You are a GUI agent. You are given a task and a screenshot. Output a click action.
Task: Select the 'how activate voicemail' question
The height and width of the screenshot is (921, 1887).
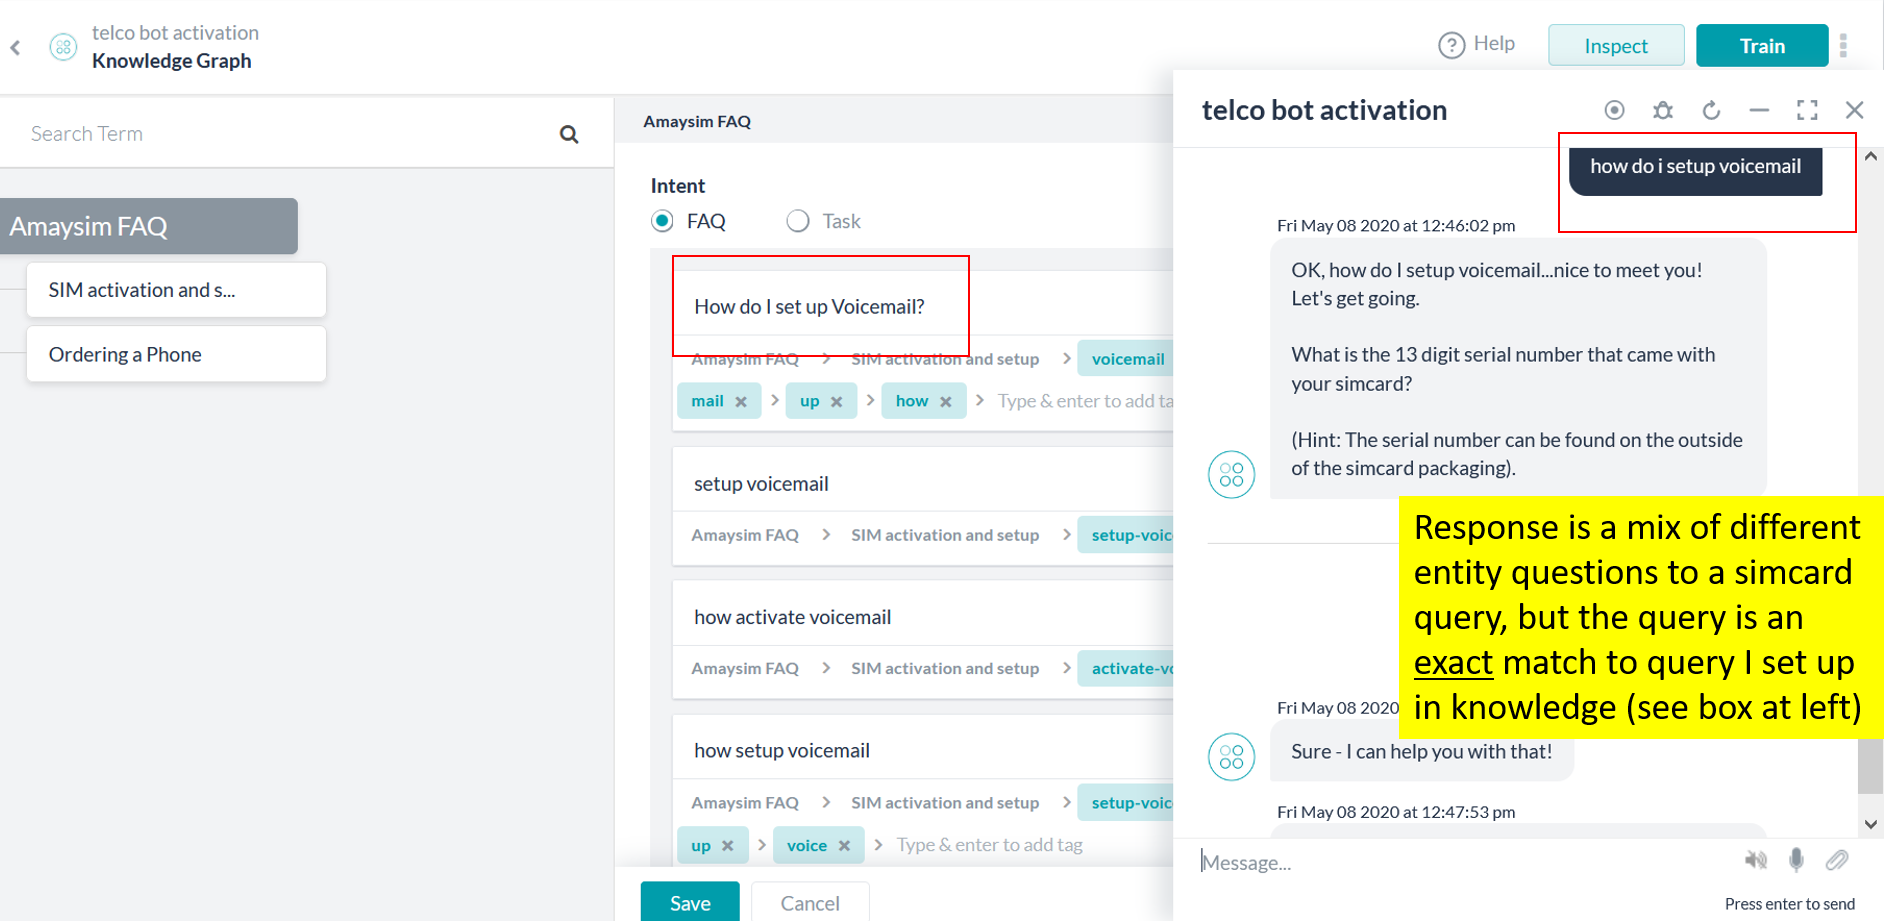click(x=792, y=617)
